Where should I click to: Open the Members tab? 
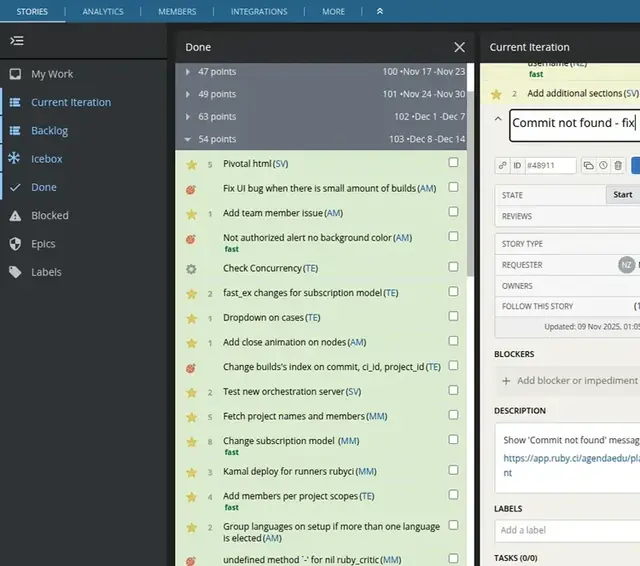177,12
